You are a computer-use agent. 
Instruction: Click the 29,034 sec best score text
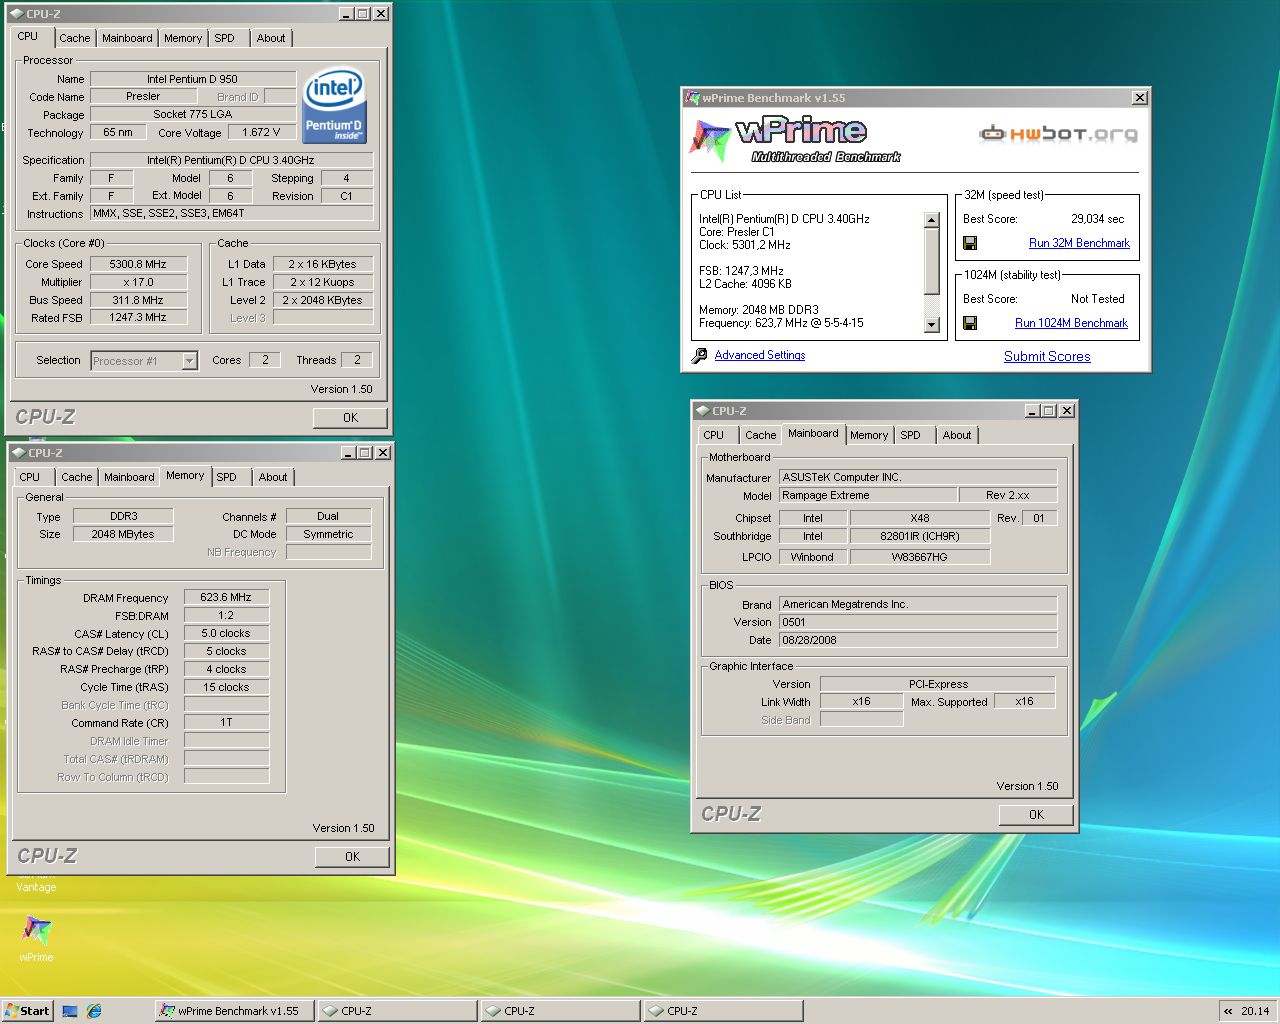pos(1097,219)
